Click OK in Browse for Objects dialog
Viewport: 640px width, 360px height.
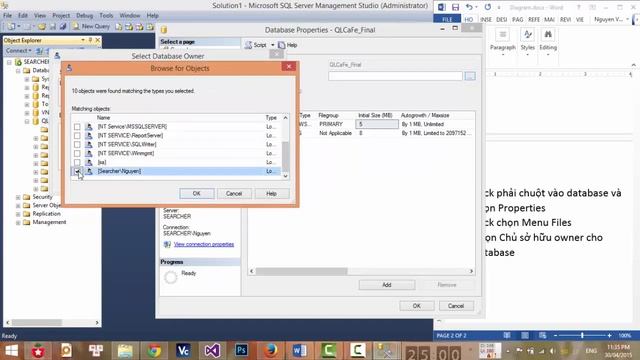[197, 193]
